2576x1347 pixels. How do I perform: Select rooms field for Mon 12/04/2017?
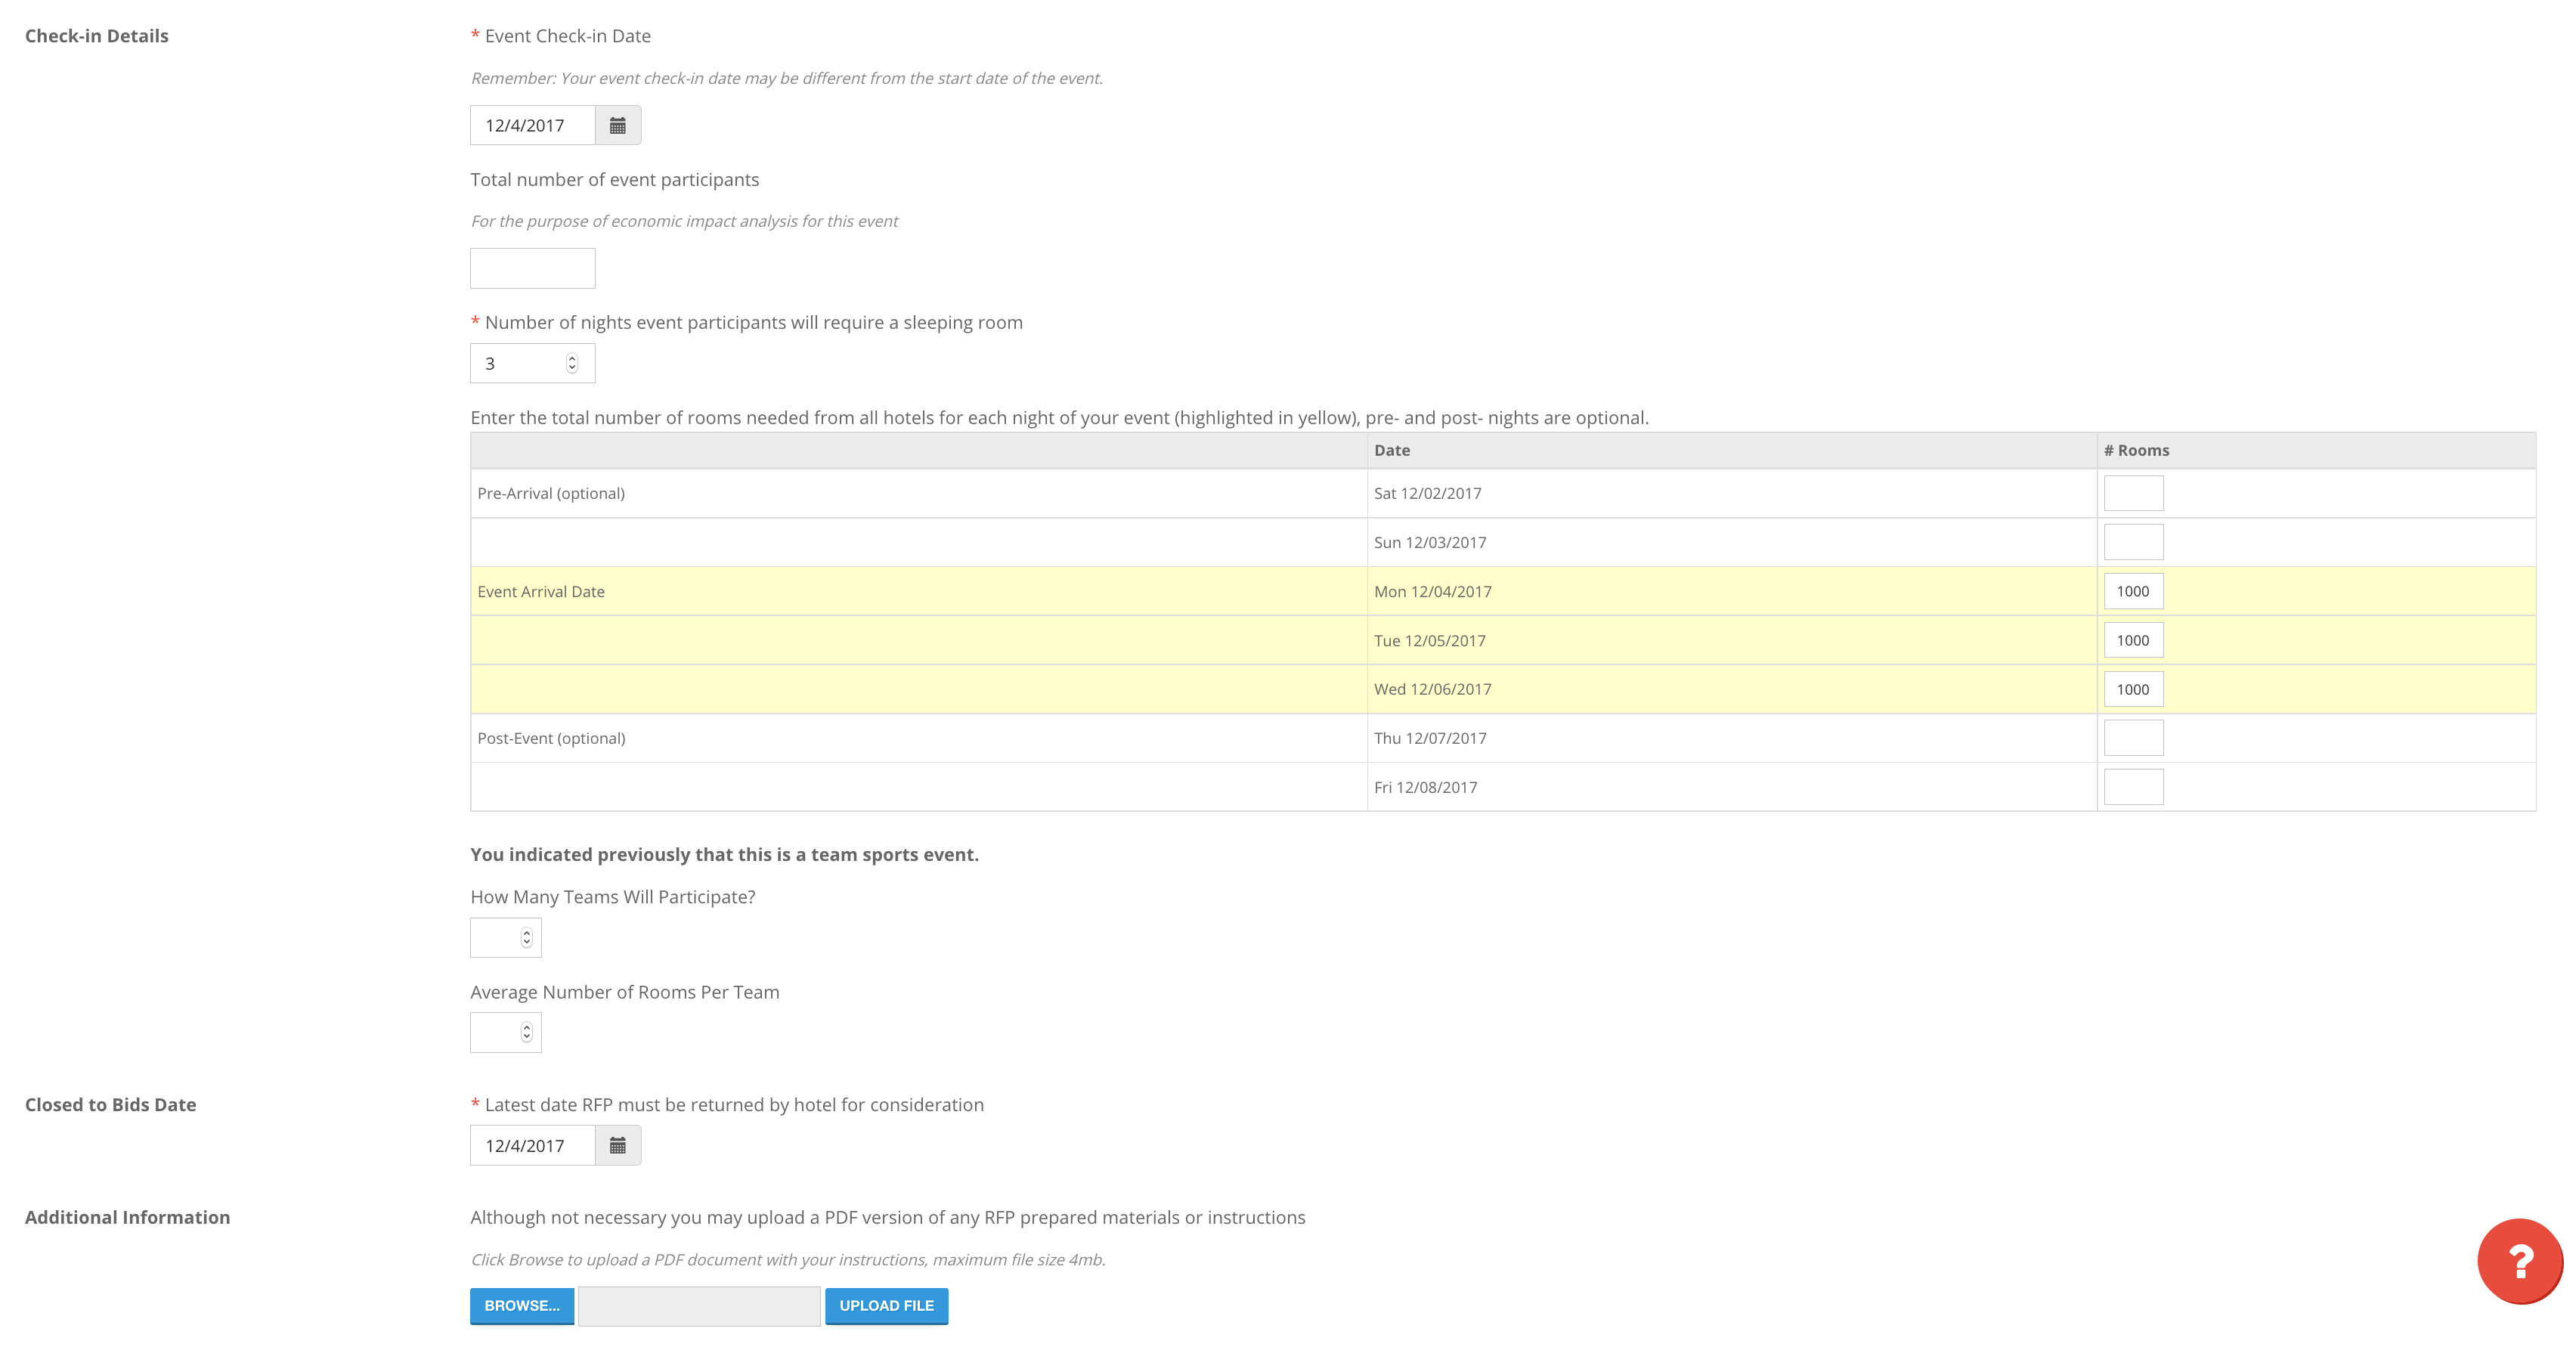pyautogui.click(x=2132, y=591)
